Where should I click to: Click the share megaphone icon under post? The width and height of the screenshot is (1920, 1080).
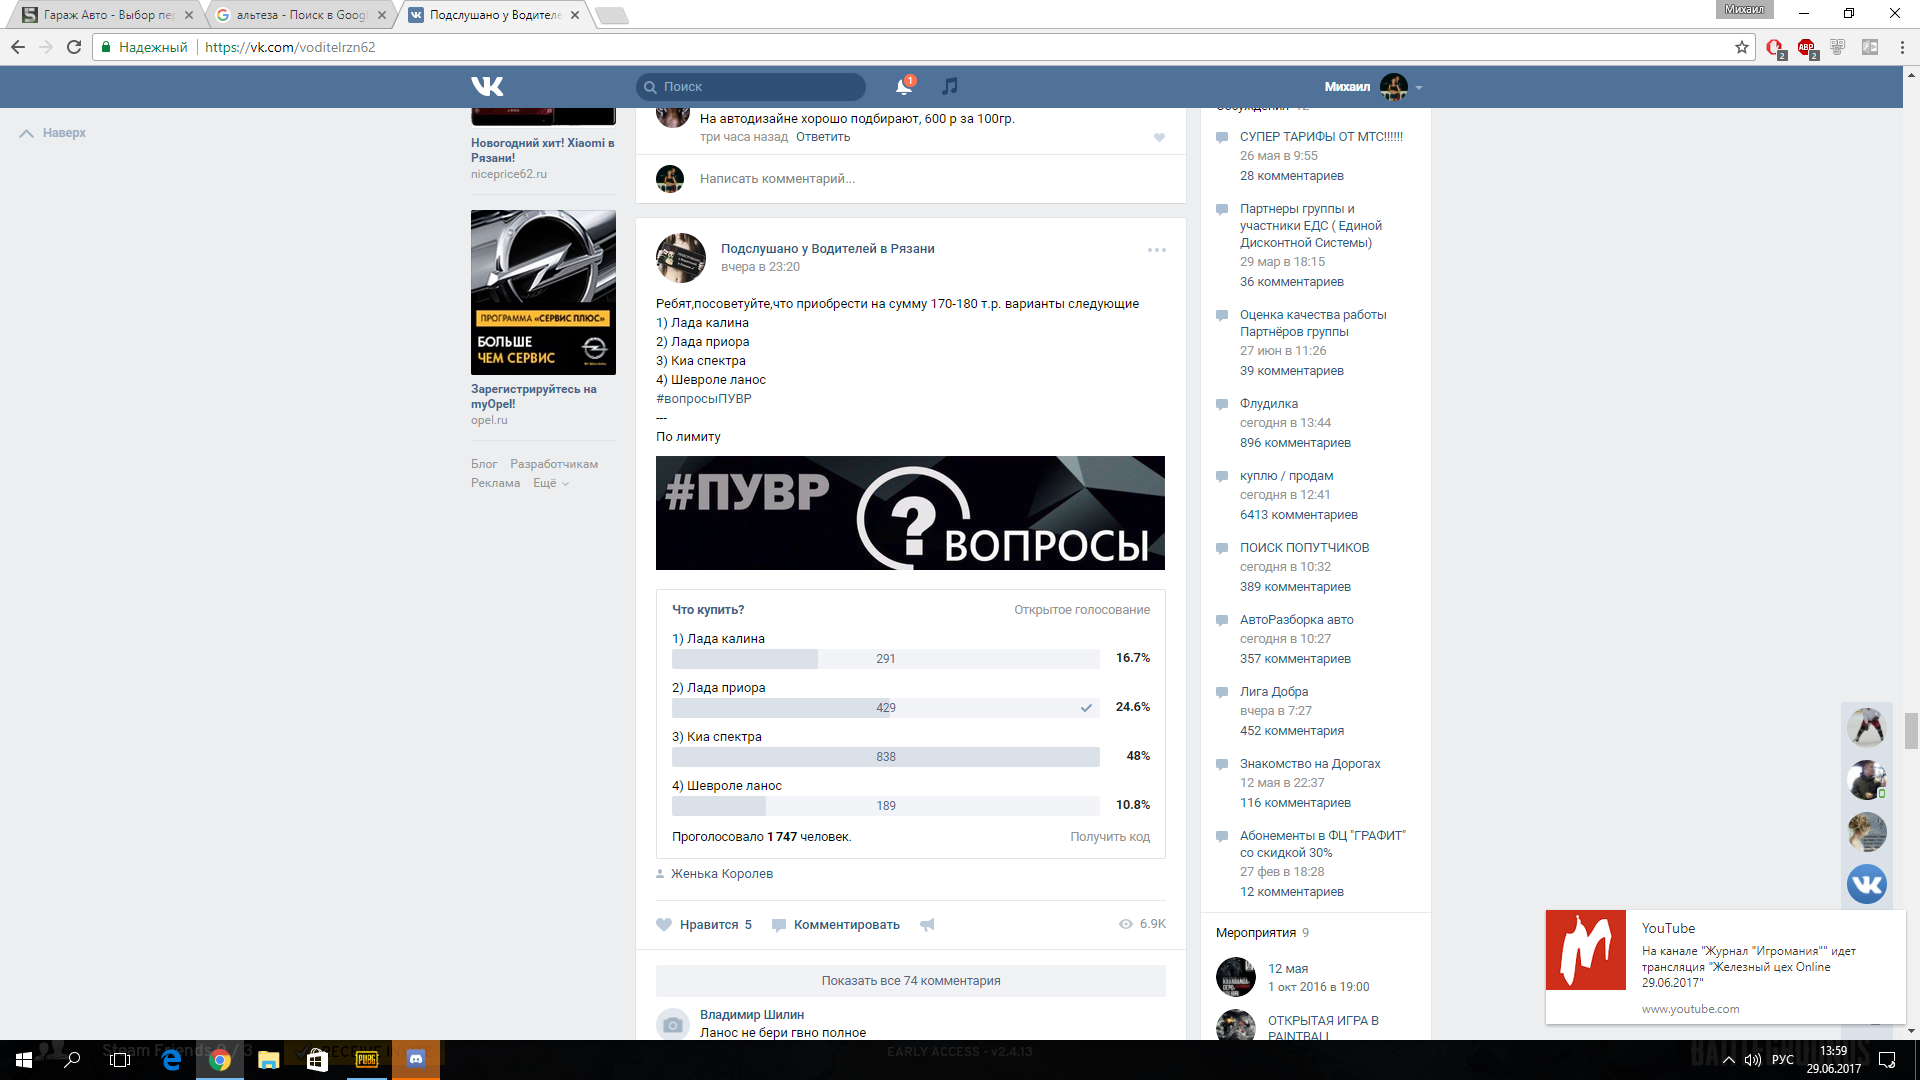pyautogui.click(x=927, y=925)
